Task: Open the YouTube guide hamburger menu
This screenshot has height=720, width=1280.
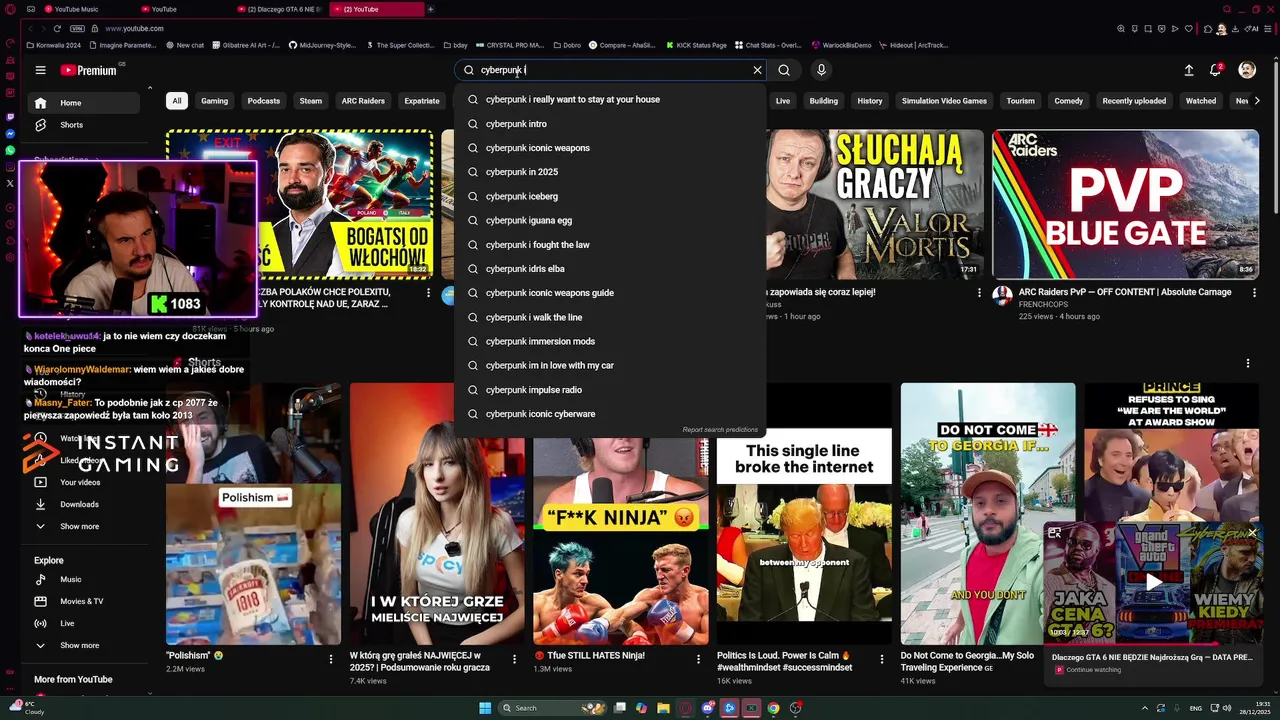Action: pyautogui.click(x=40, y=70)
